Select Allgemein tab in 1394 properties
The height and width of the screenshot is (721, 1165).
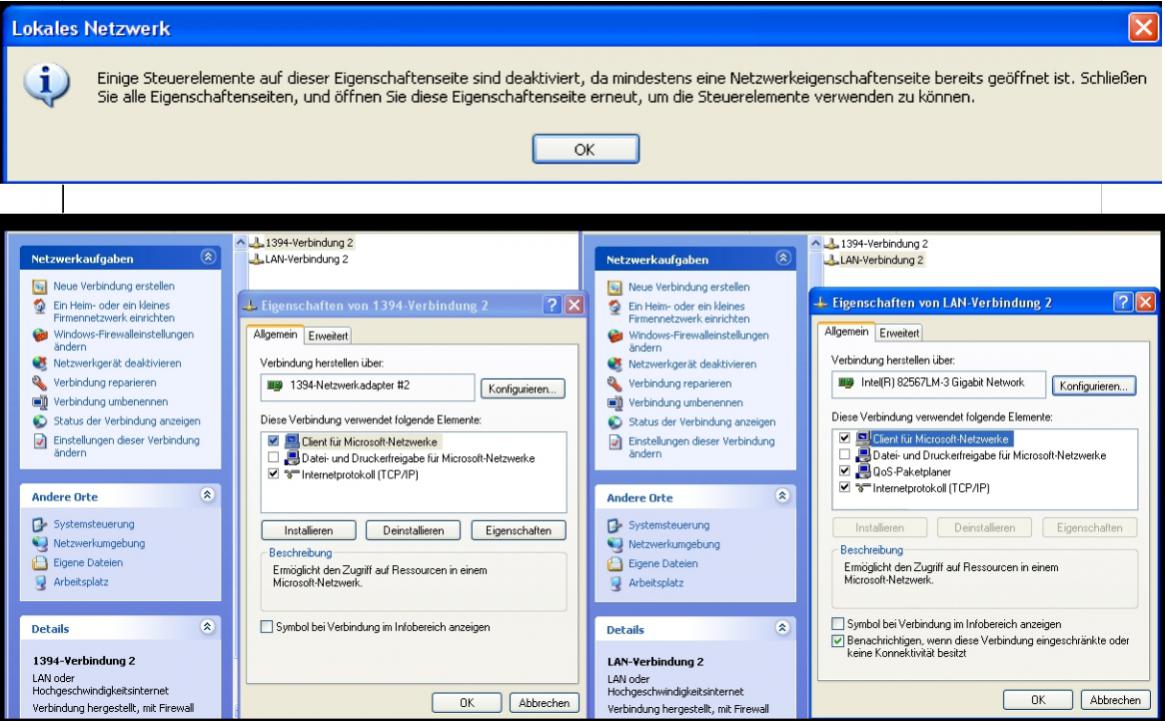[x=275, y=334]
